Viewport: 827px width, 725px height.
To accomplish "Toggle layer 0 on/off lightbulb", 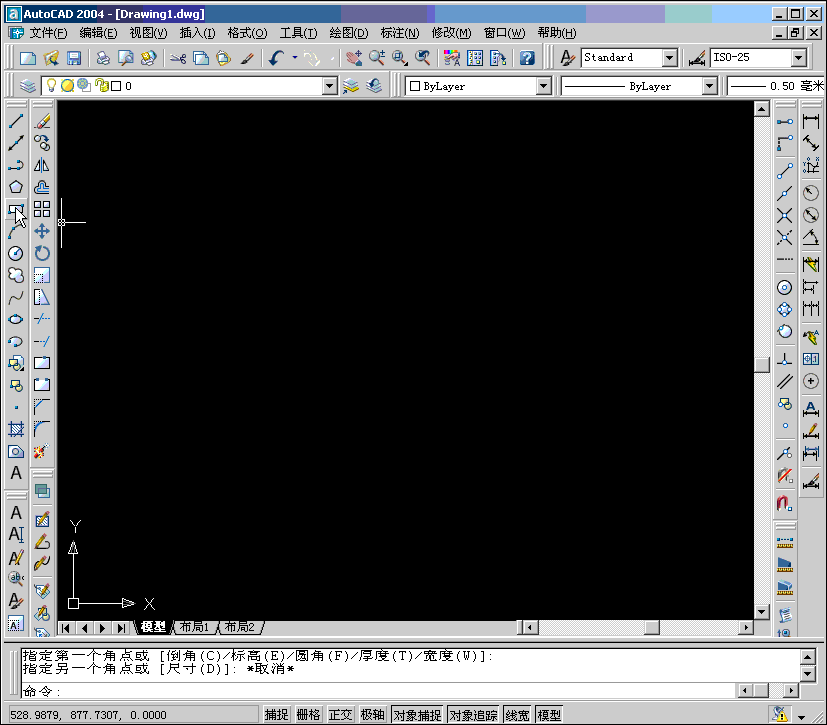I will (x=51, y=85).
